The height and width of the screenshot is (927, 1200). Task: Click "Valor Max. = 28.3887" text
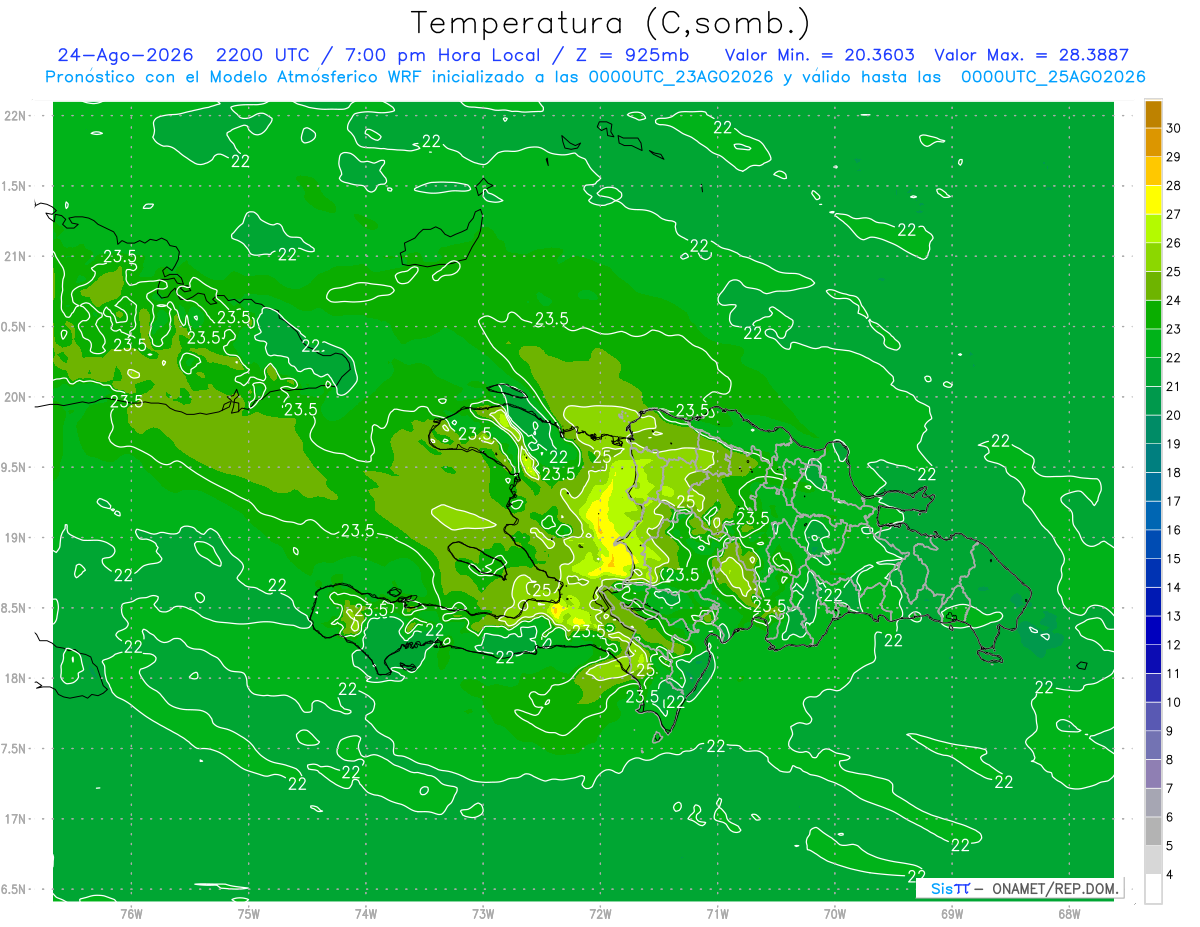coord(1031,55)
